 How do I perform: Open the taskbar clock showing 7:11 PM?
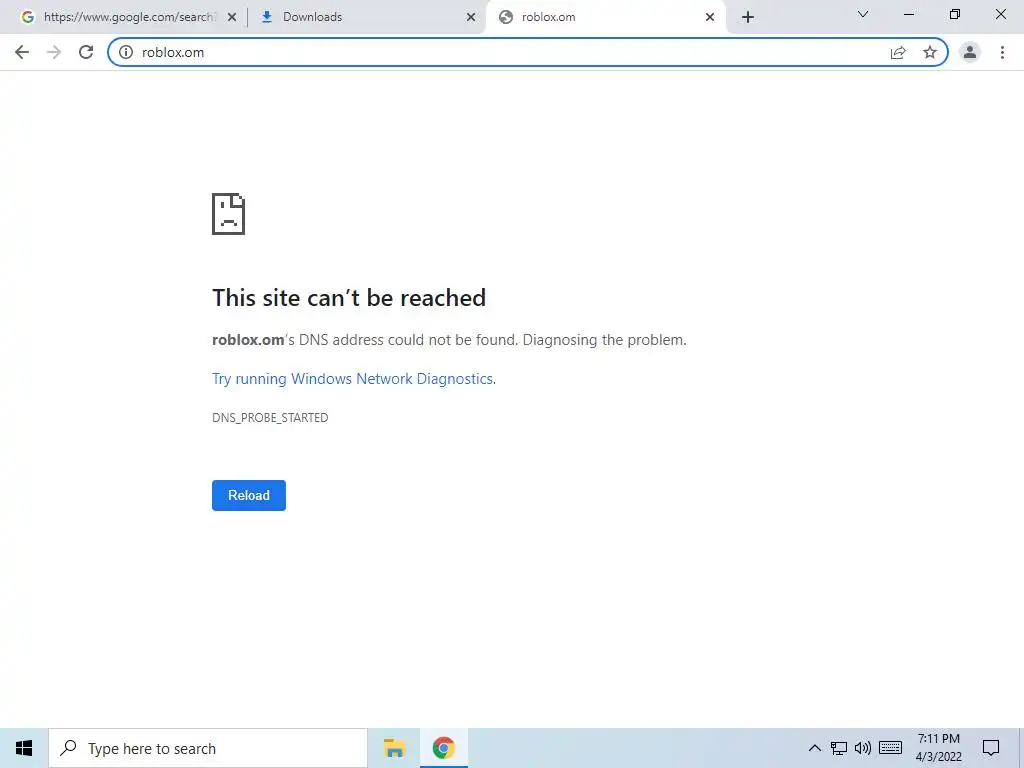click(x=938, y=748)
